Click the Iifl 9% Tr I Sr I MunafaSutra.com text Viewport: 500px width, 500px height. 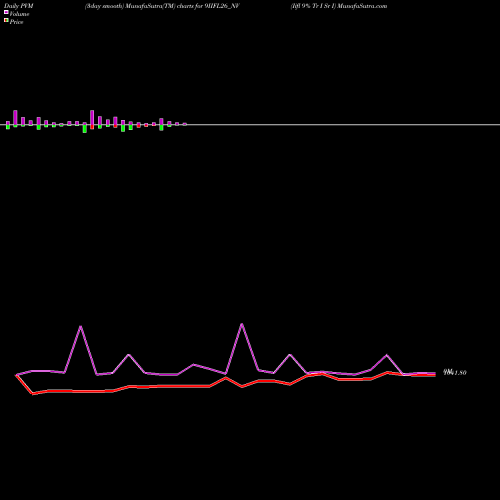click(339, 6)
